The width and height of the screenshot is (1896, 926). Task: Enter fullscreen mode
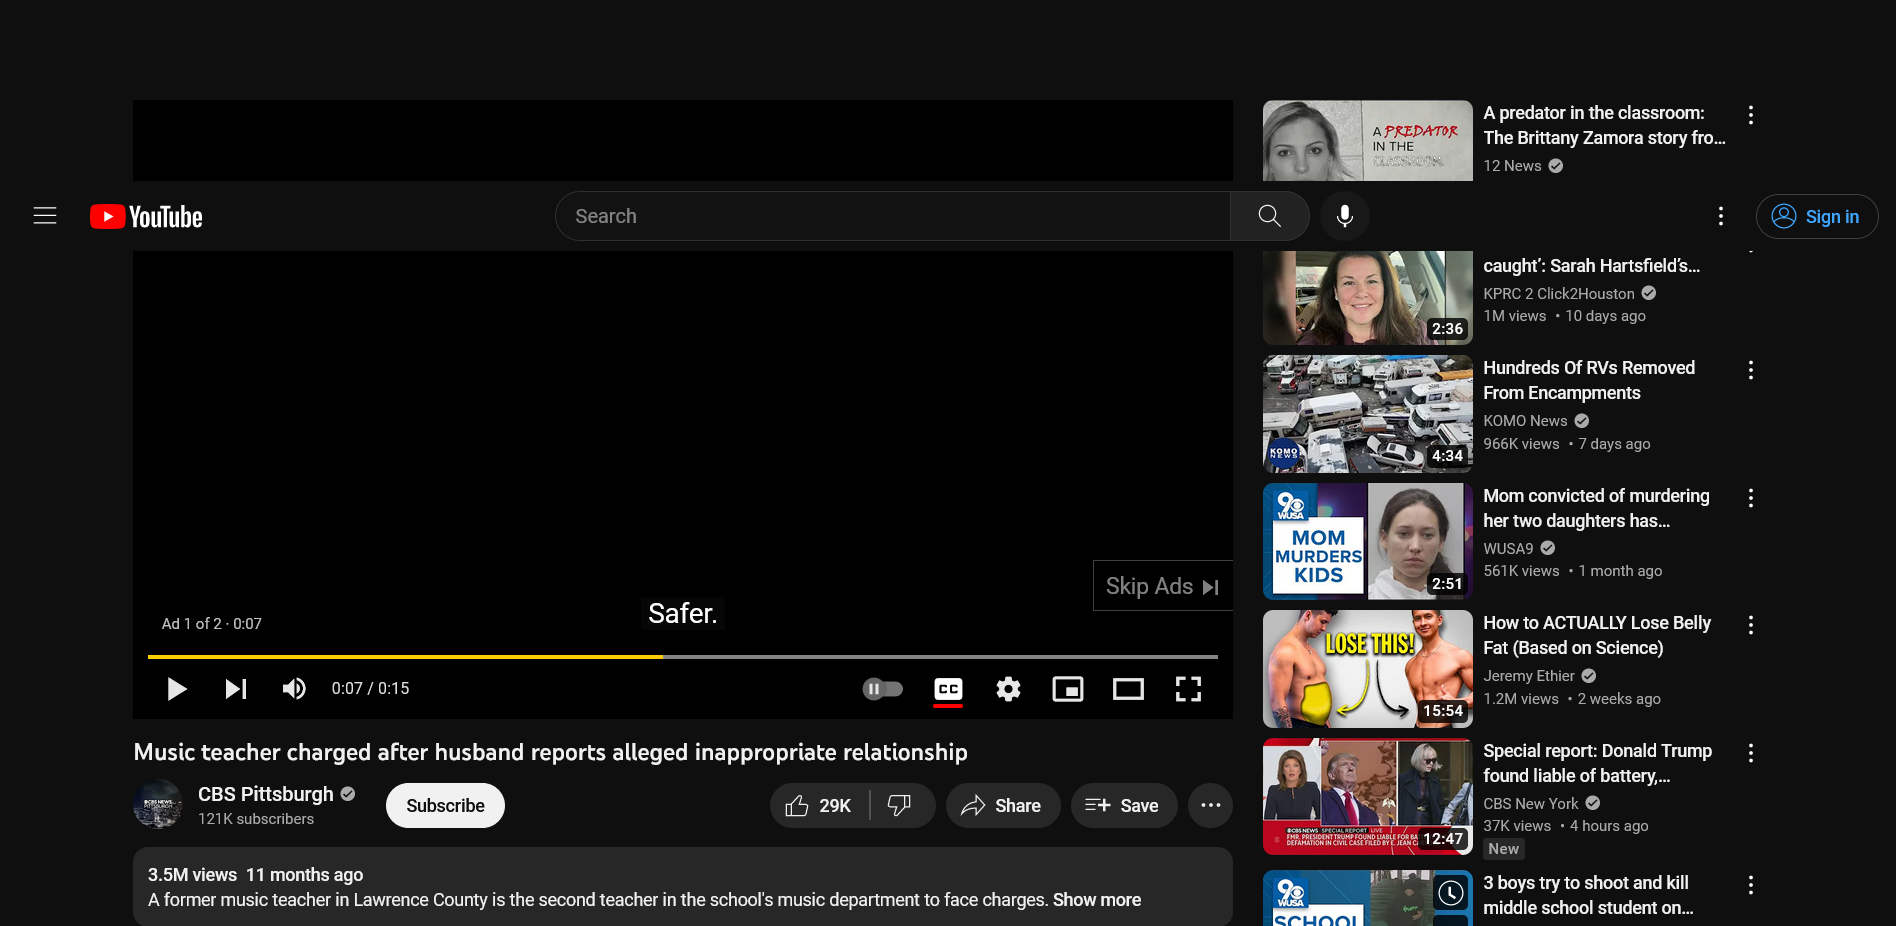(x=1188, y=689)
